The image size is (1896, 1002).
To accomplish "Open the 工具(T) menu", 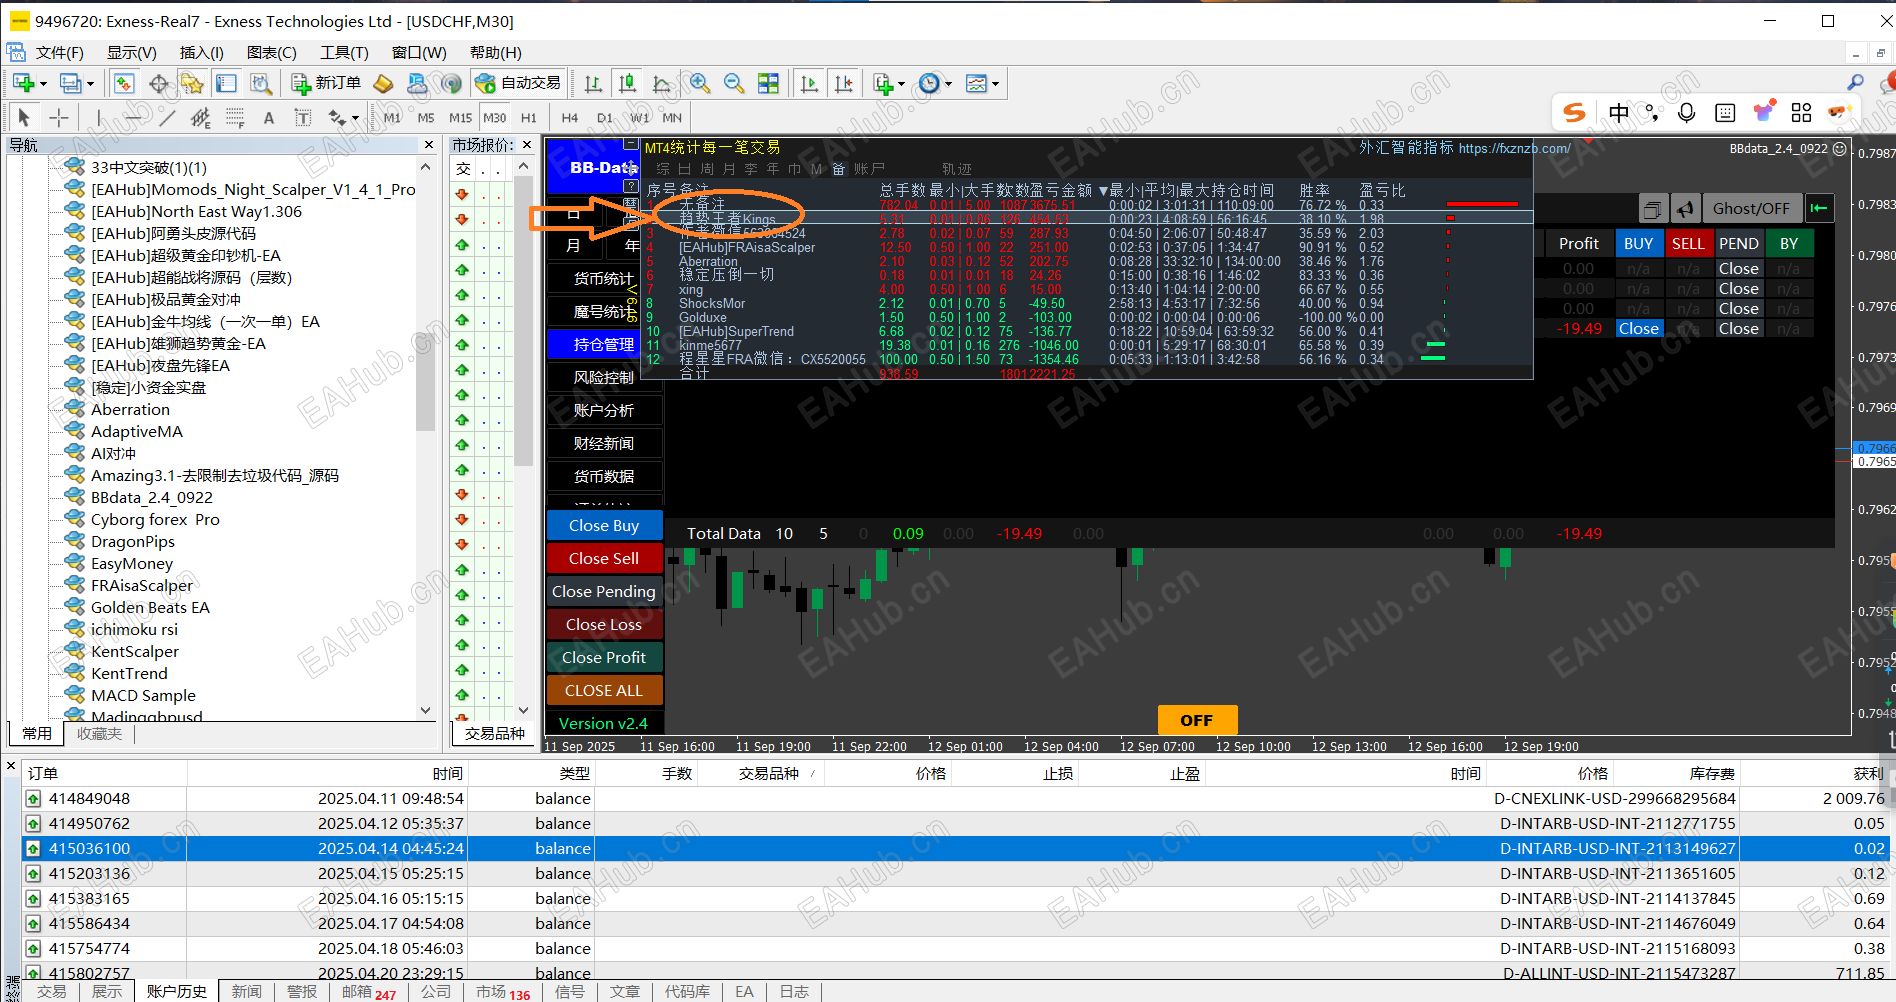I will [x=344, y=53].
